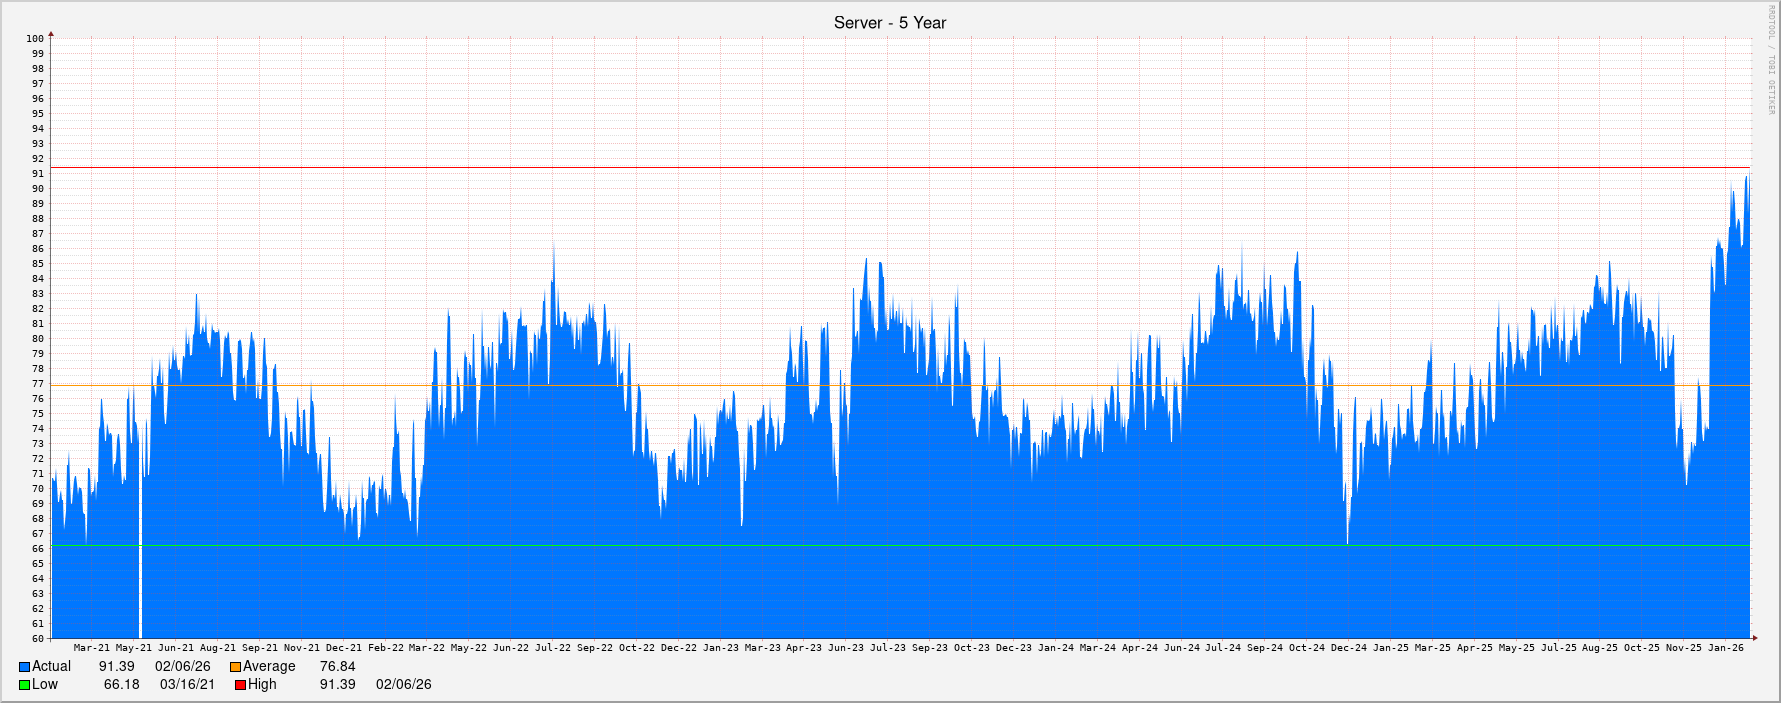The height and width of the screenshot is (703, 1781).
Task: Click the Actual value 91.39 in the legend
Action: 116,667
